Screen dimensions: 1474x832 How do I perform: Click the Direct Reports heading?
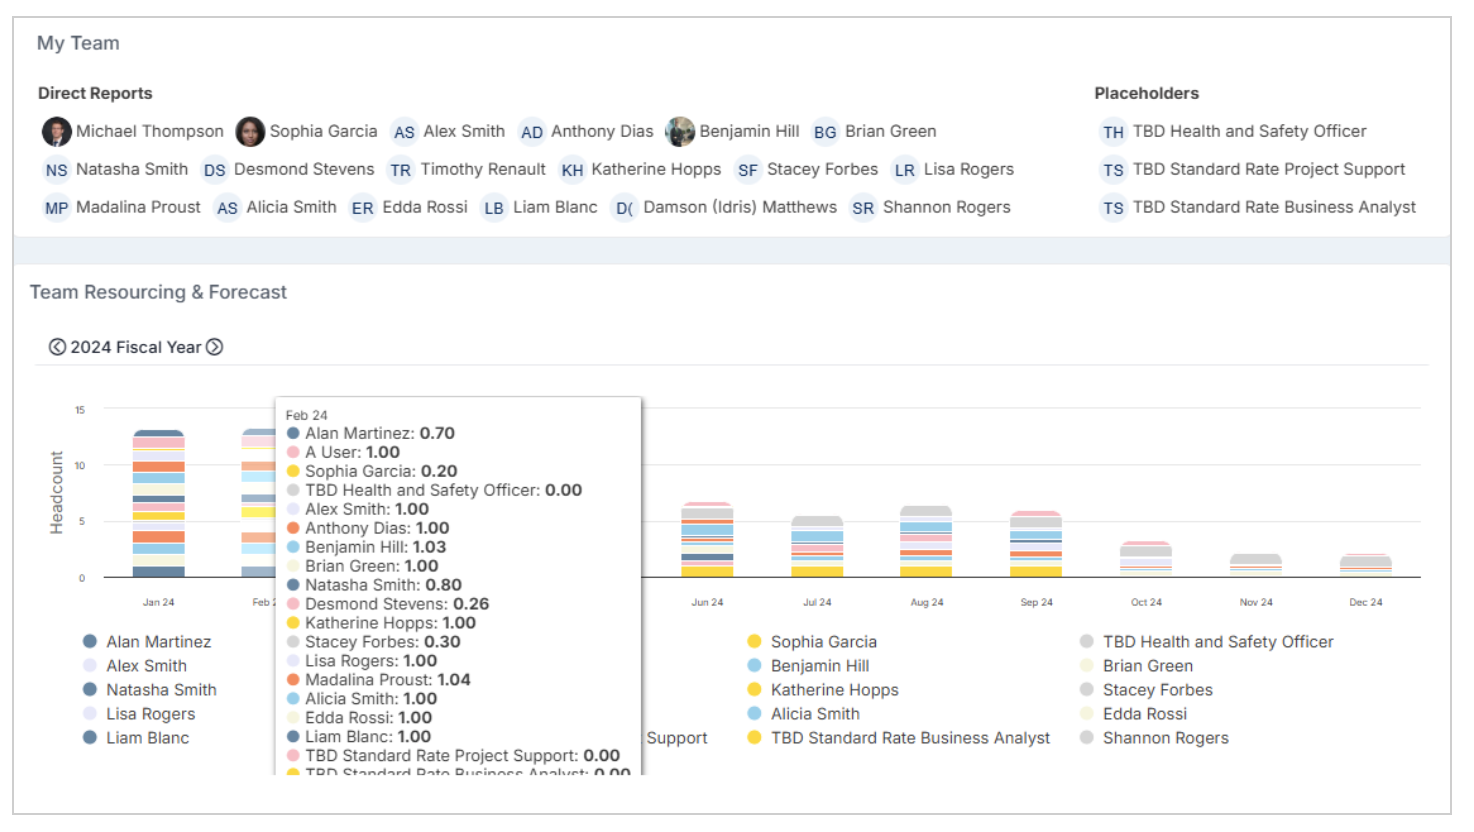point(95,93)
